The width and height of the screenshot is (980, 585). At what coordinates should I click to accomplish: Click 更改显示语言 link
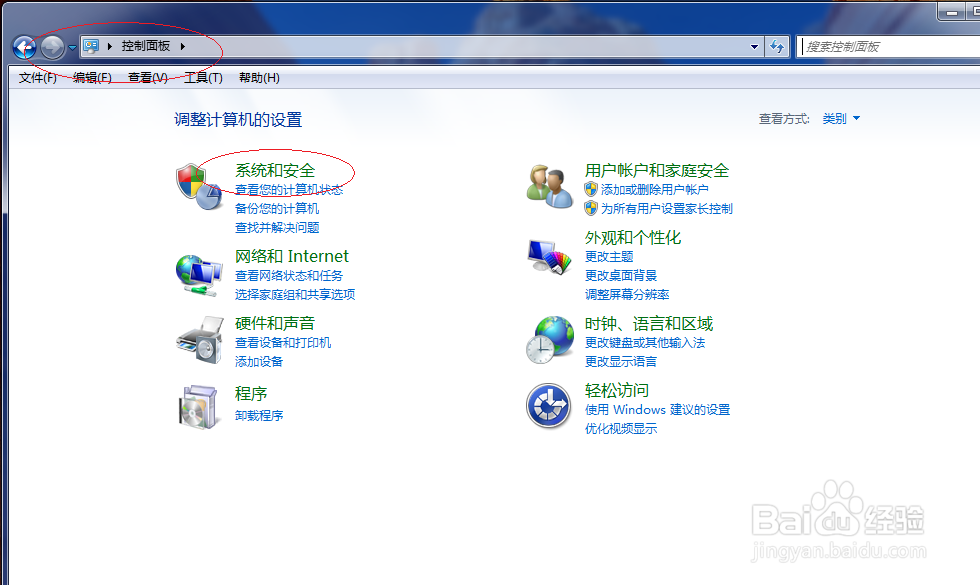(x=621, y=361)
